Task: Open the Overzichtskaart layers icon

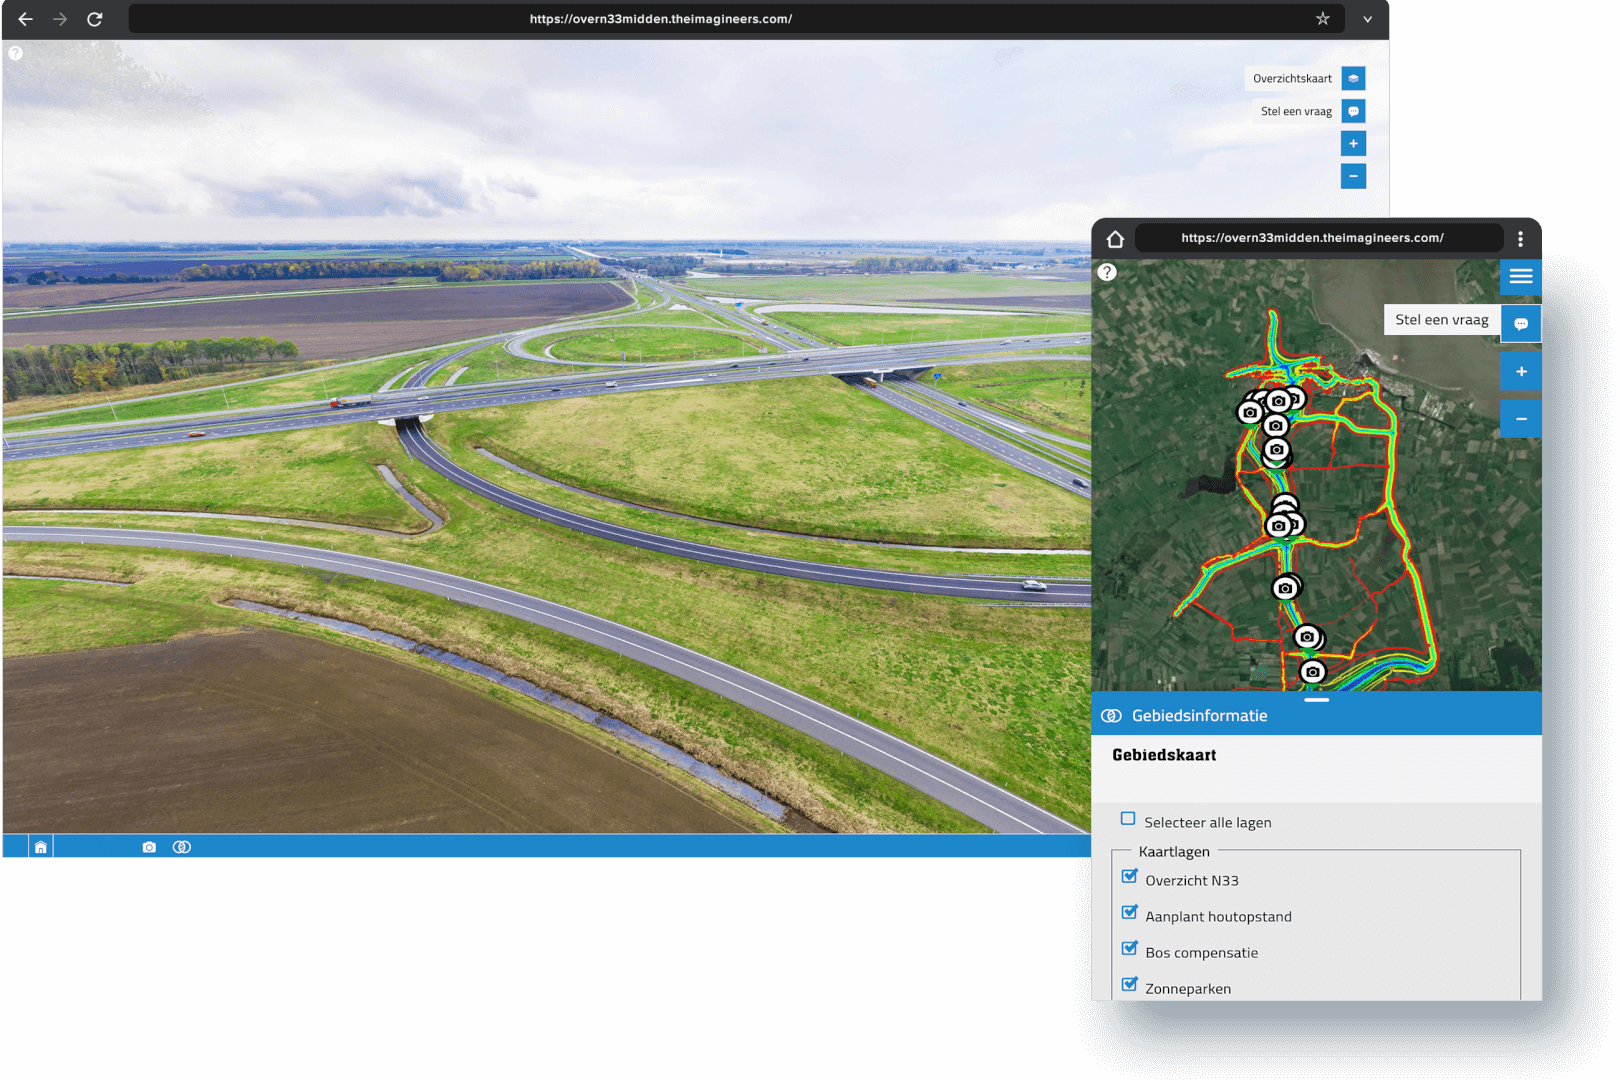Action: point(1353,77)
